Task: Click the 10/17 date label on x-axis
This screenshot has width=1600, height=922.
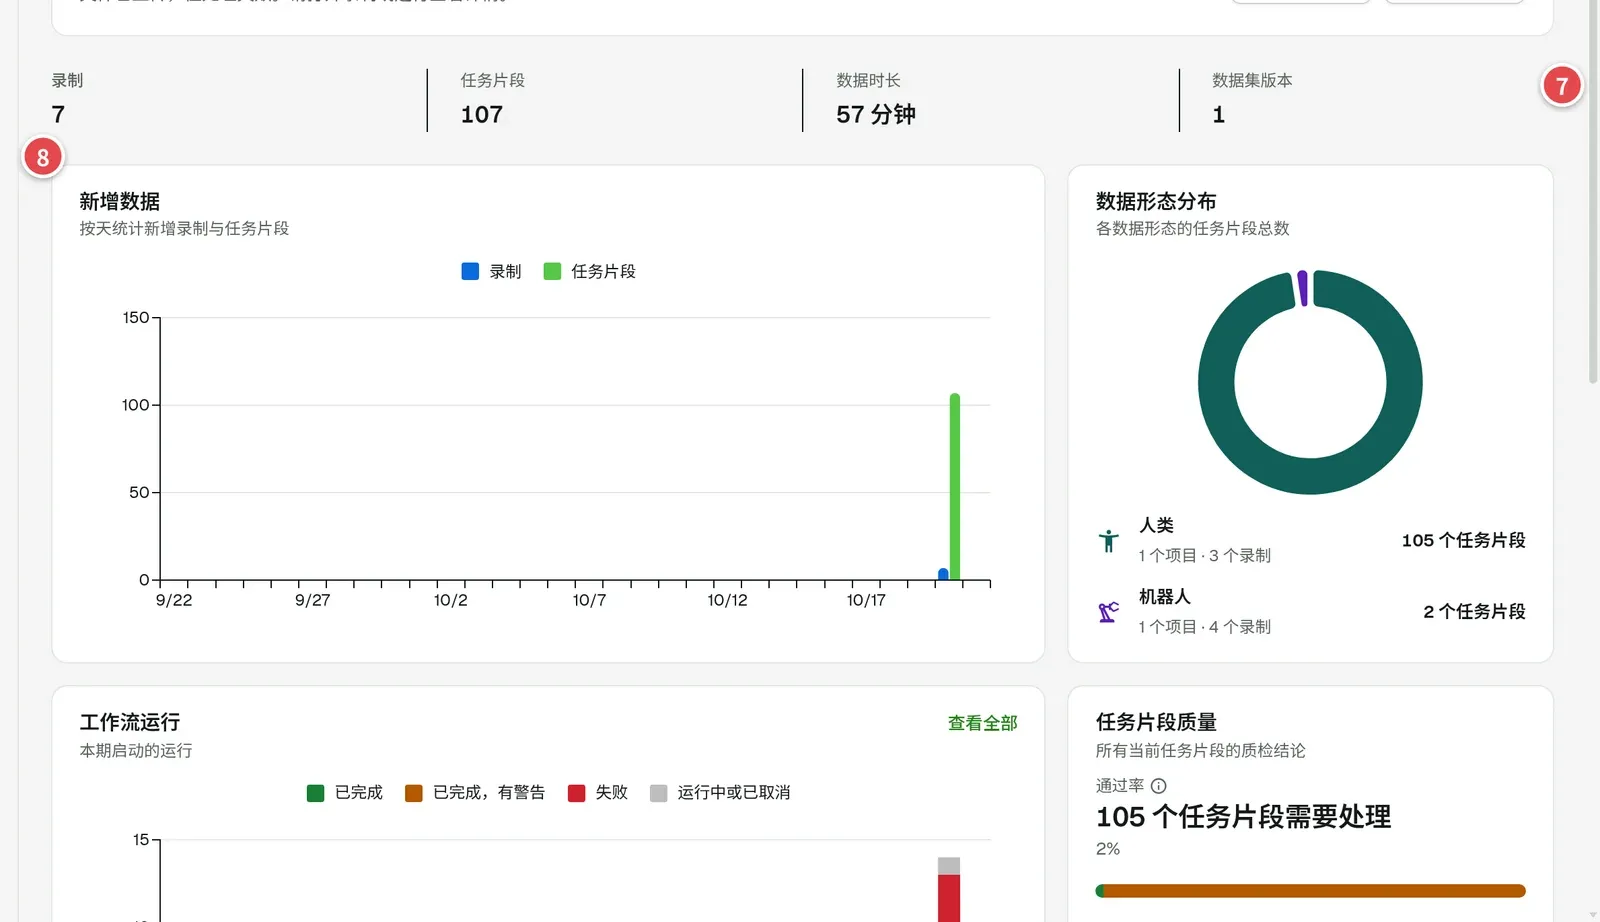Action: 866,600
